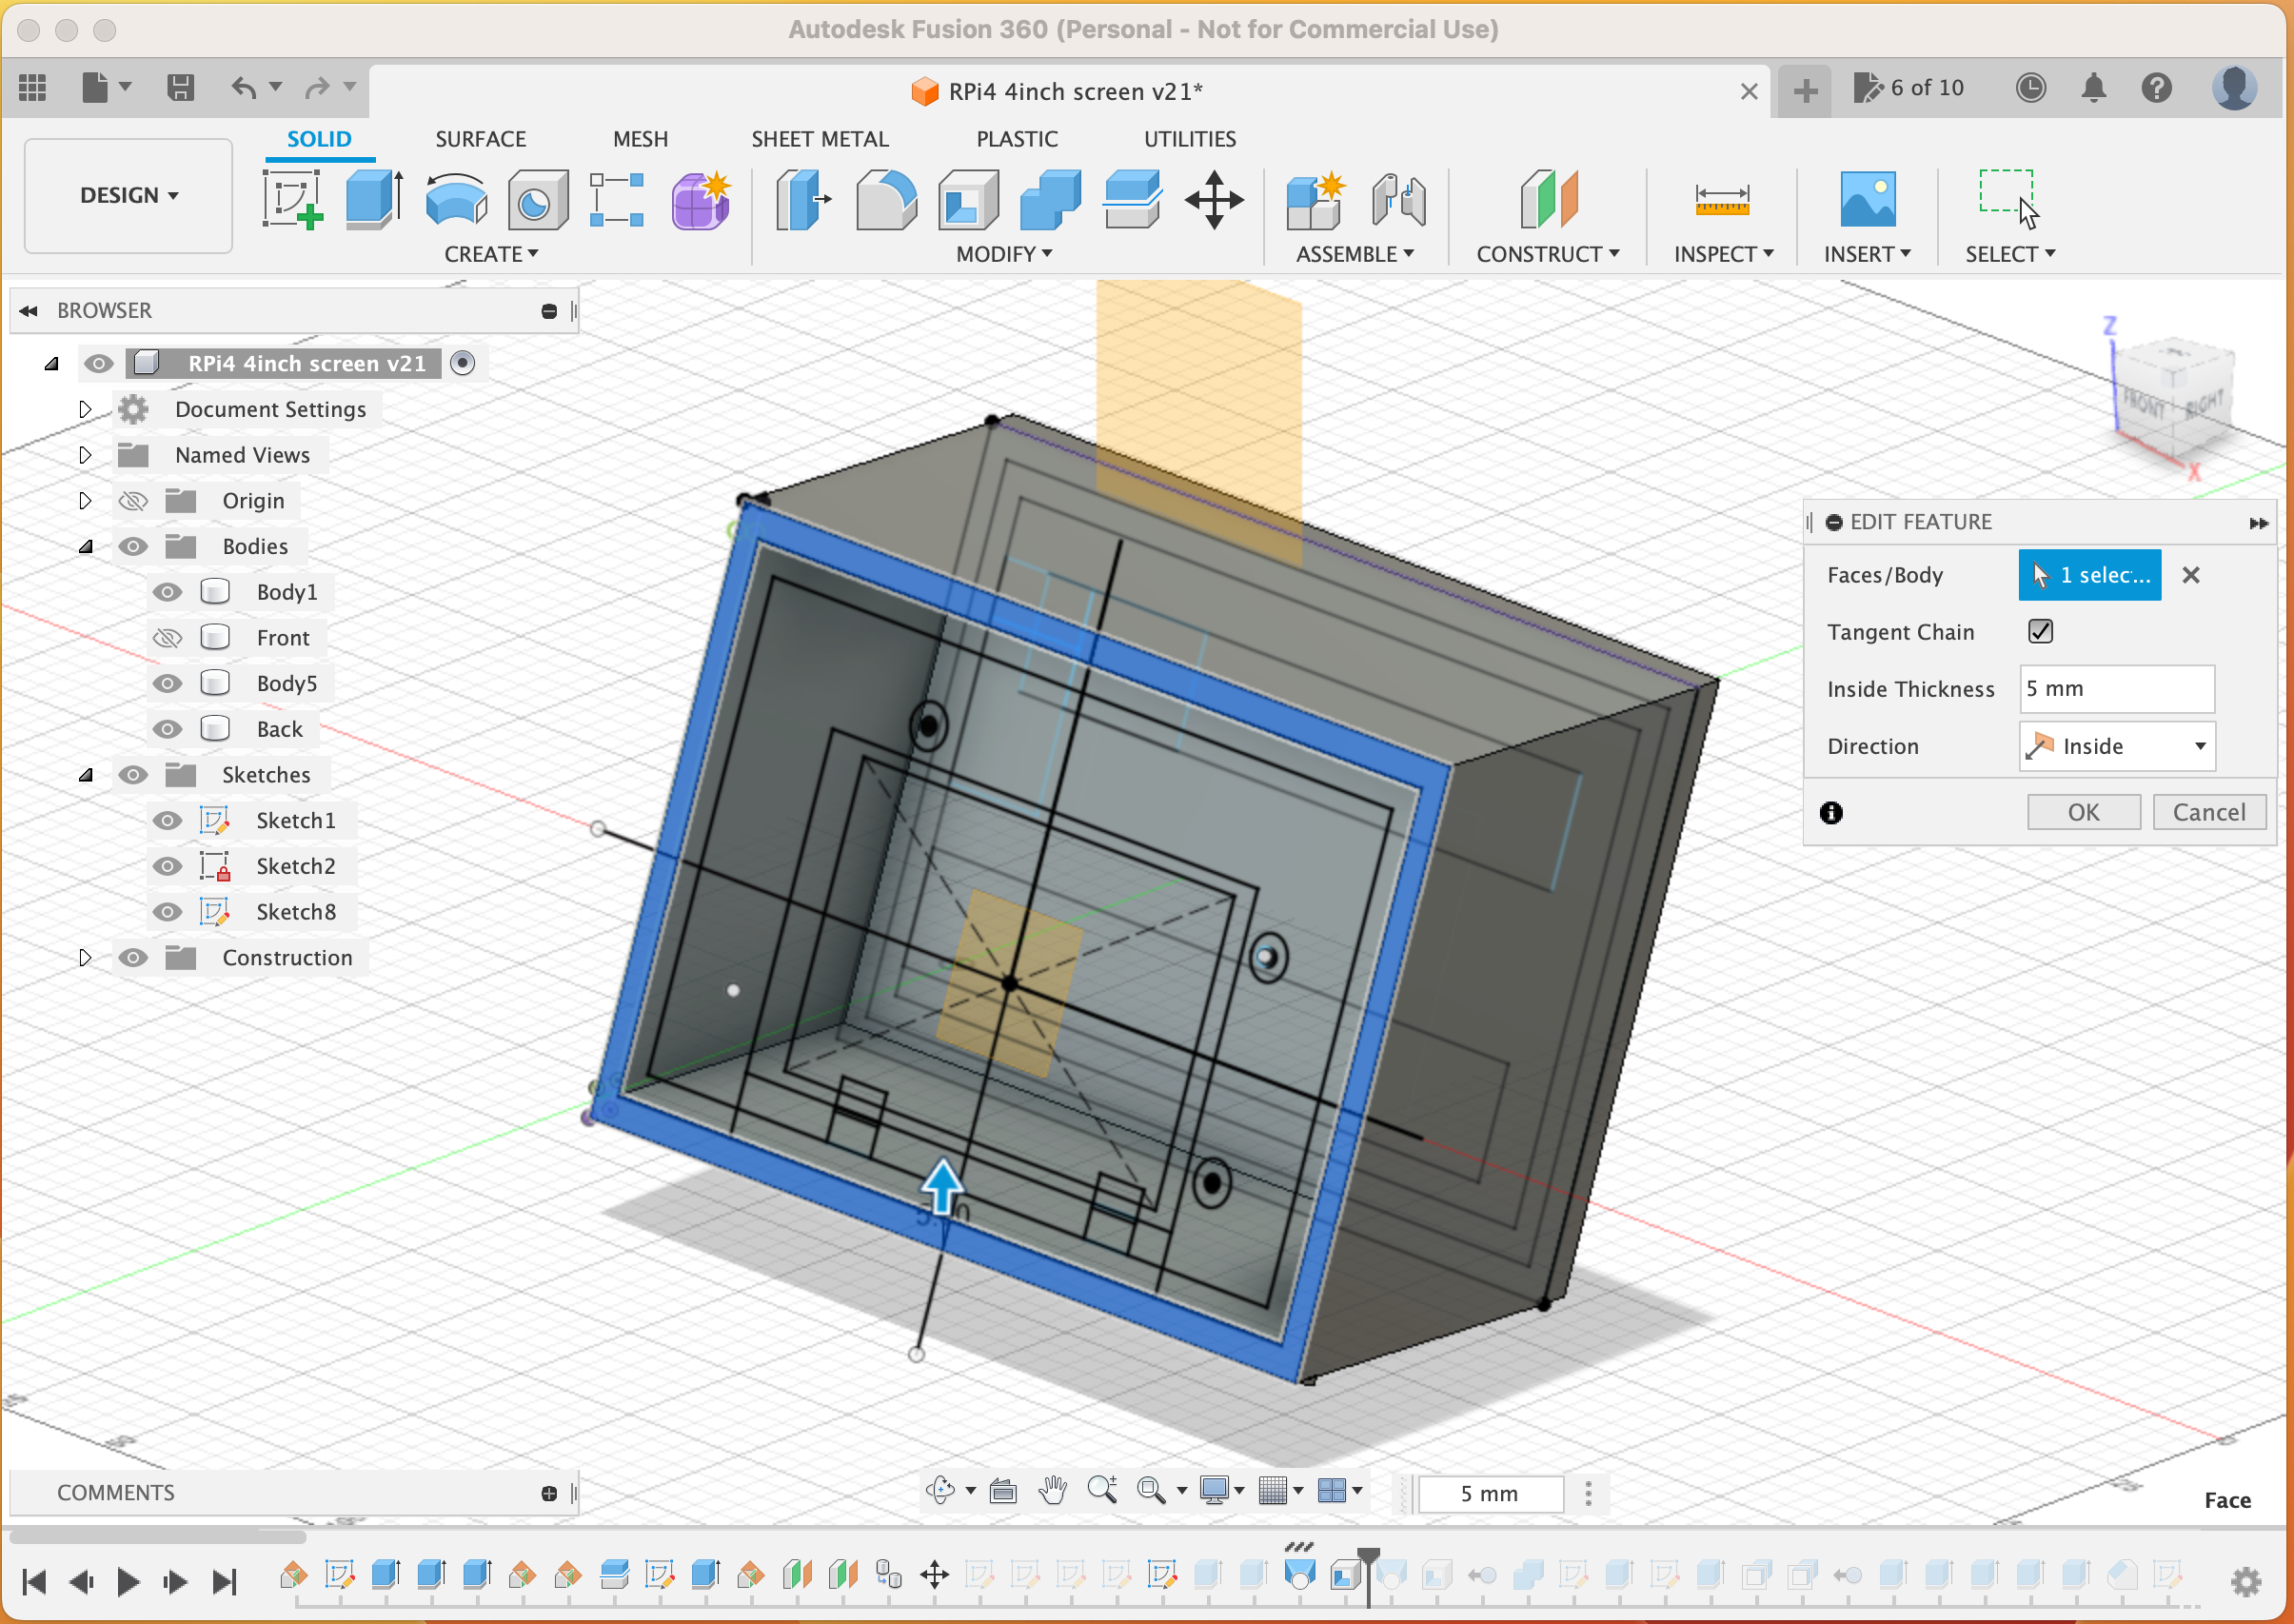
Task: Select the Press Pull tool icon
Action: tap(804, 199)
